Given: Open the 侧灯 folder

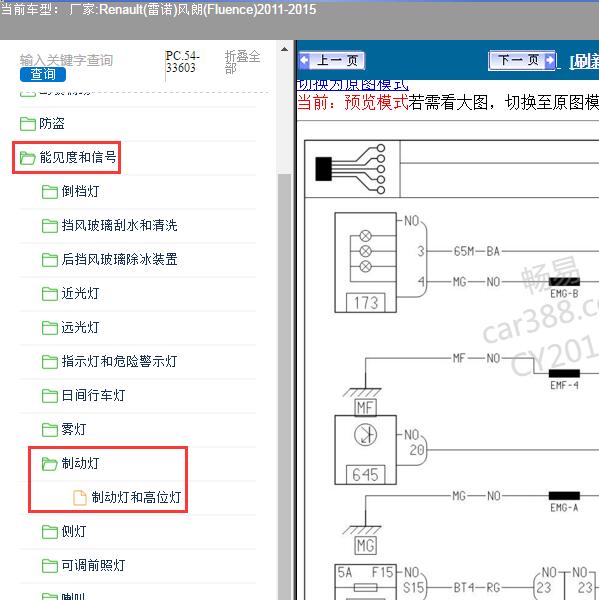Looking at the screenshot, I should pos(74,532).
